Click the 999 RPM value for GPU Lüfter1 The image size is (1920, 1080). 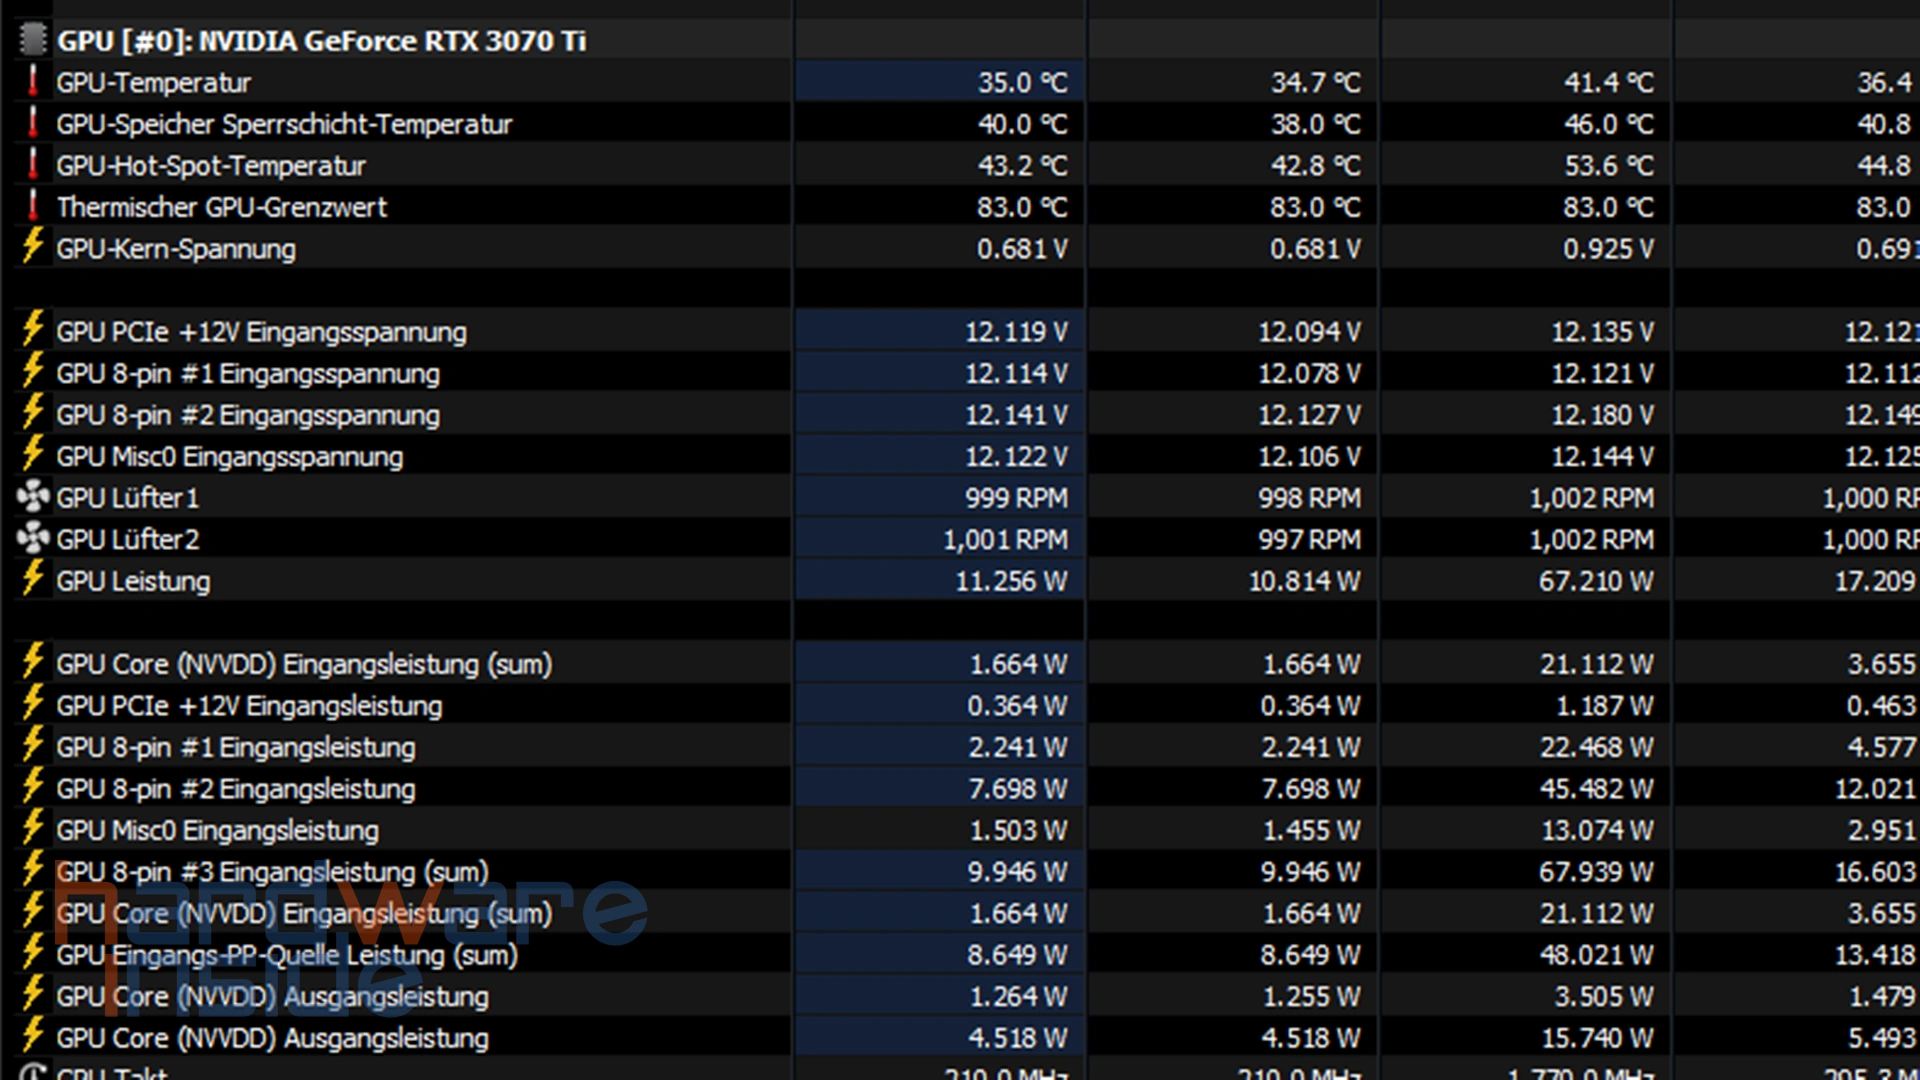coord(1015,498)
